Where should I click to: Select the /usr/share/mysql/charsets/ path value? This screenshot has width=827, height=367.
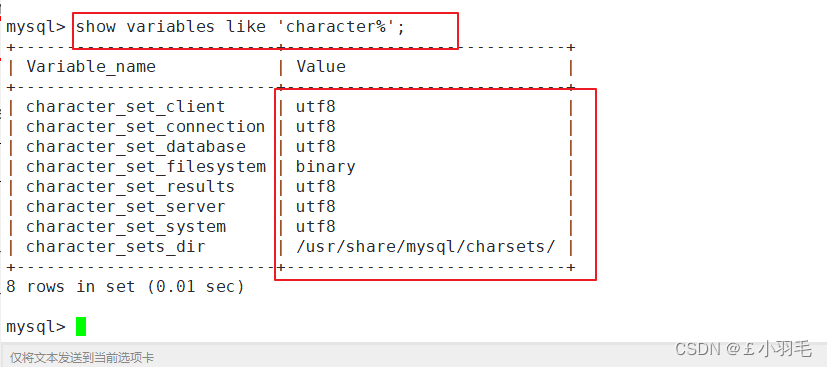click(425, 247)
